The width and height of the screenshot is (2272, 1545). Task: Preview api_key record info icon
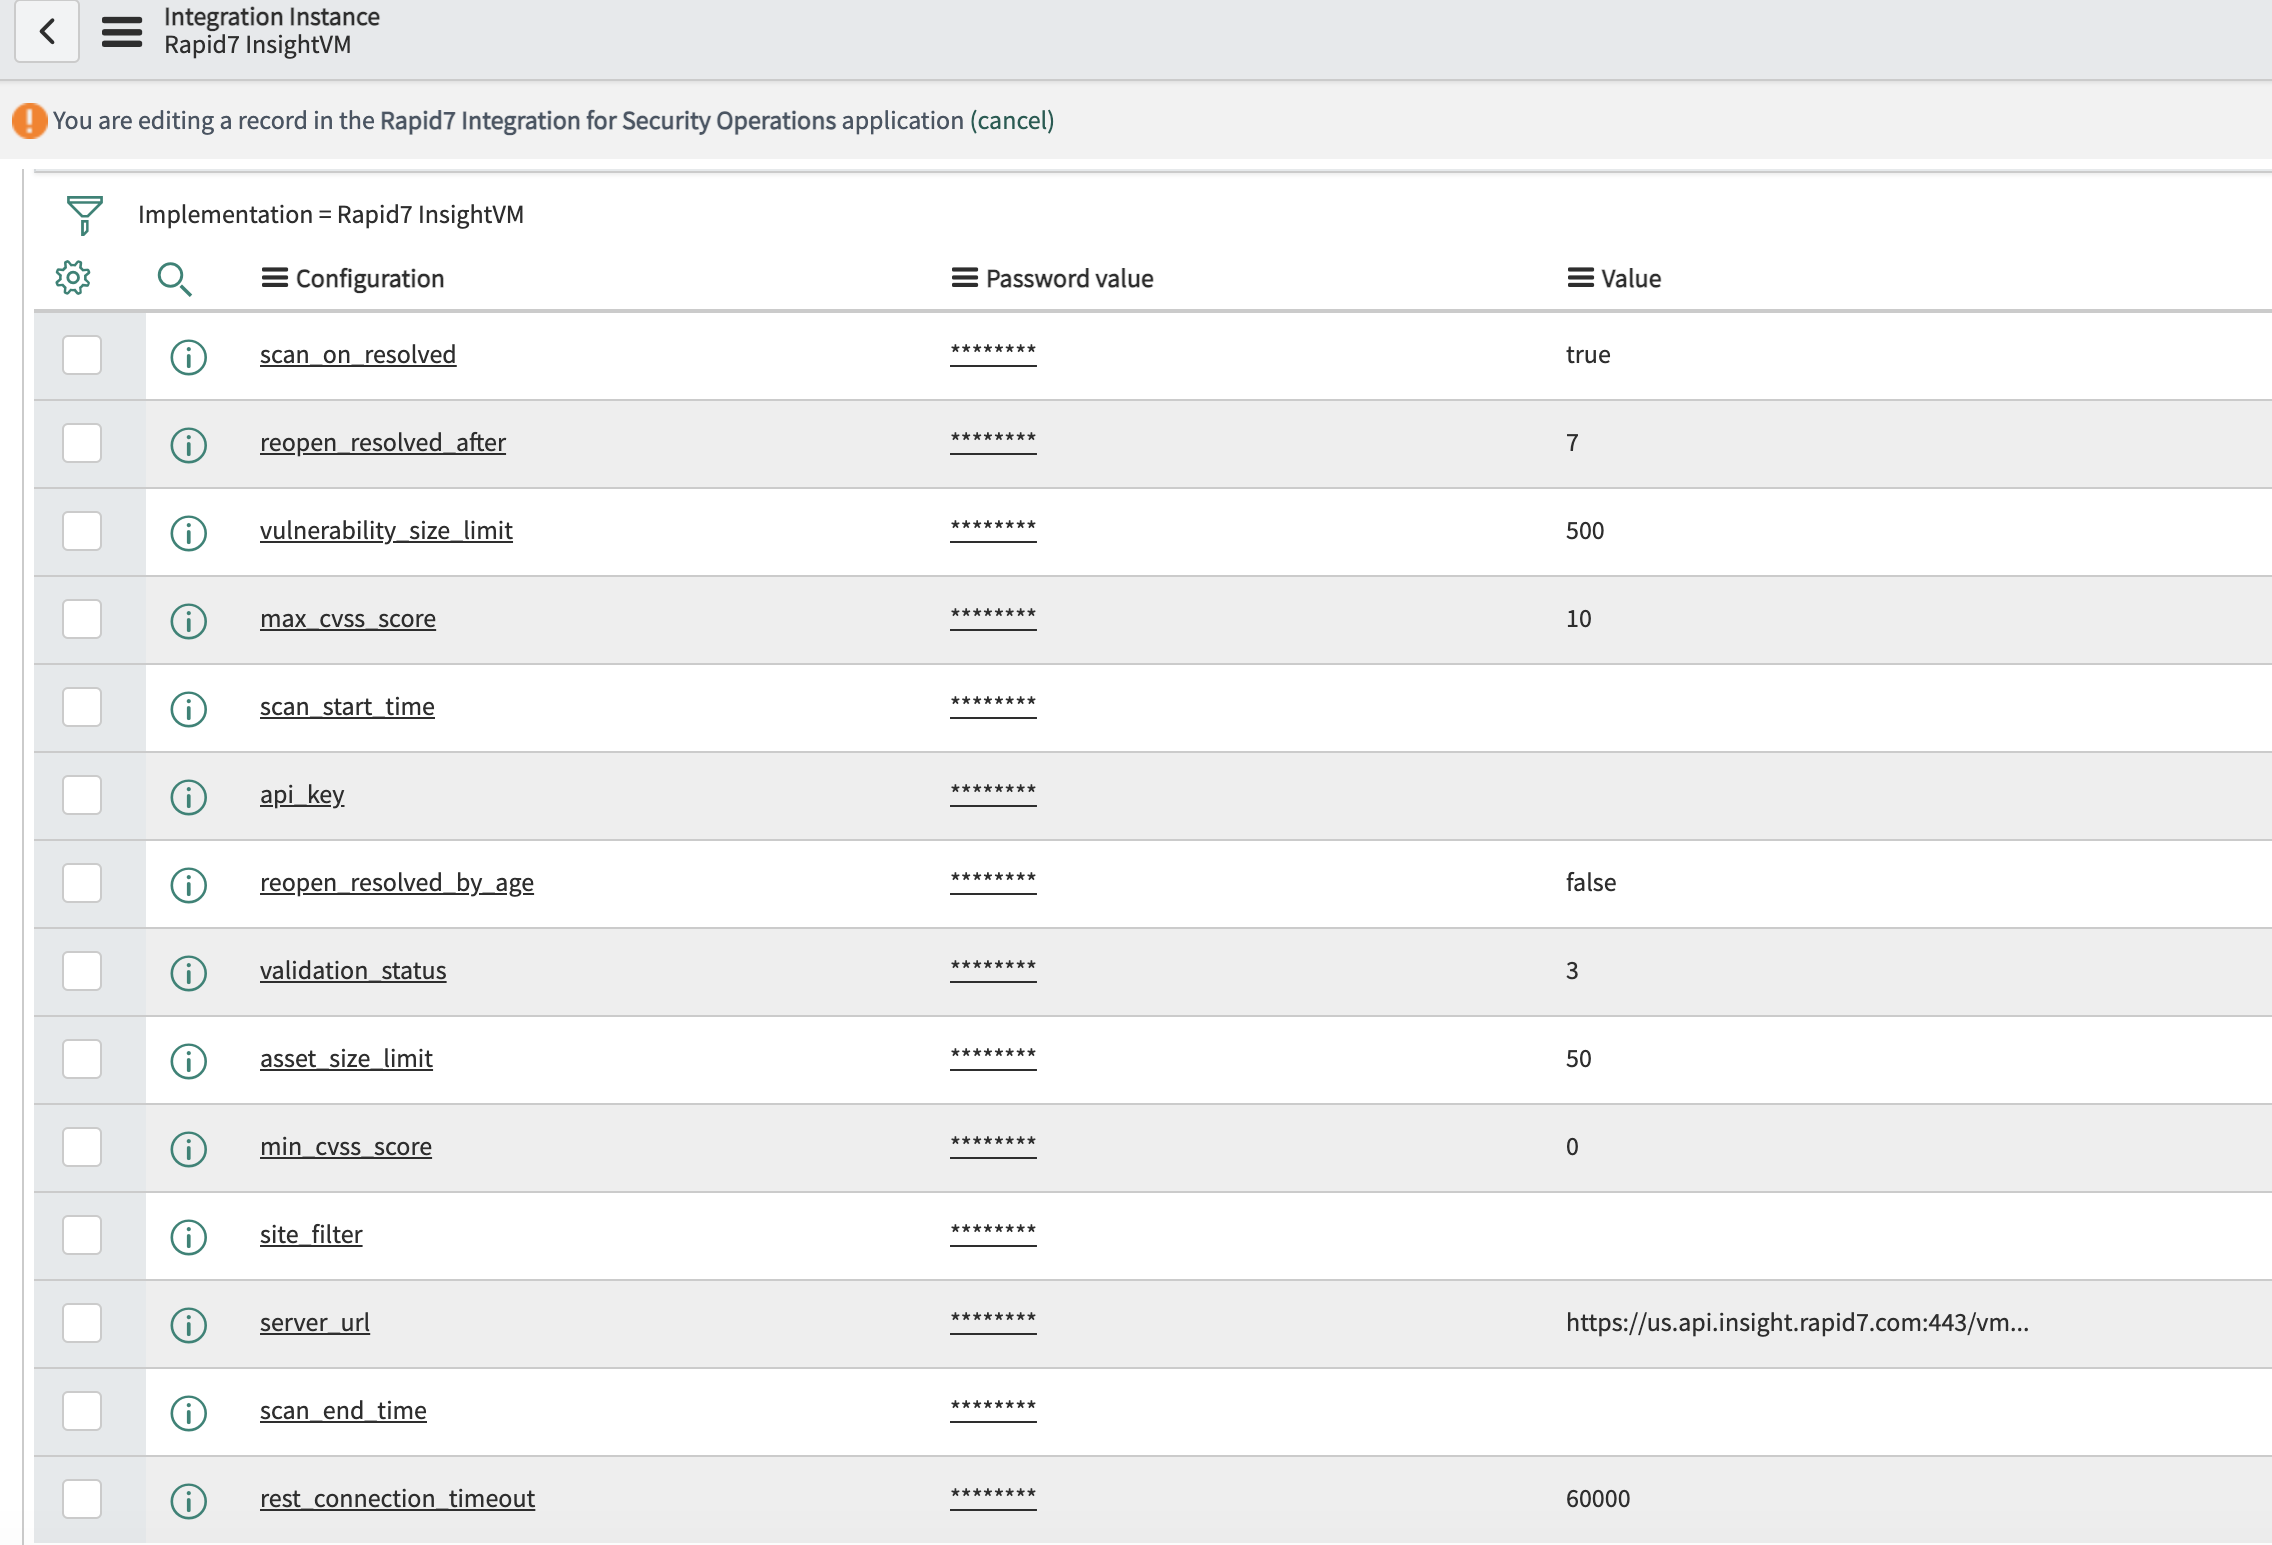189,796
